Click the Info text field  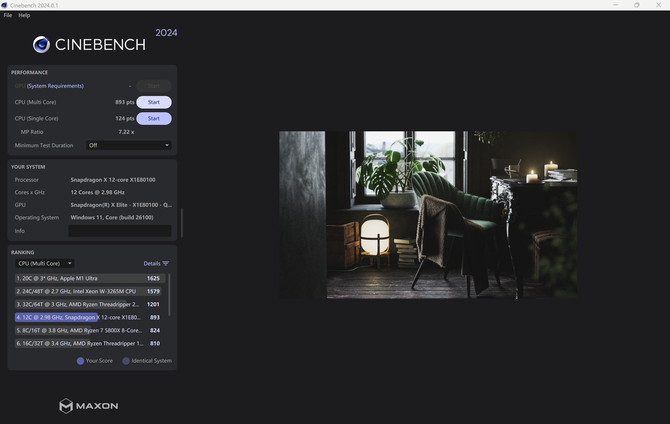click(120, 231)
